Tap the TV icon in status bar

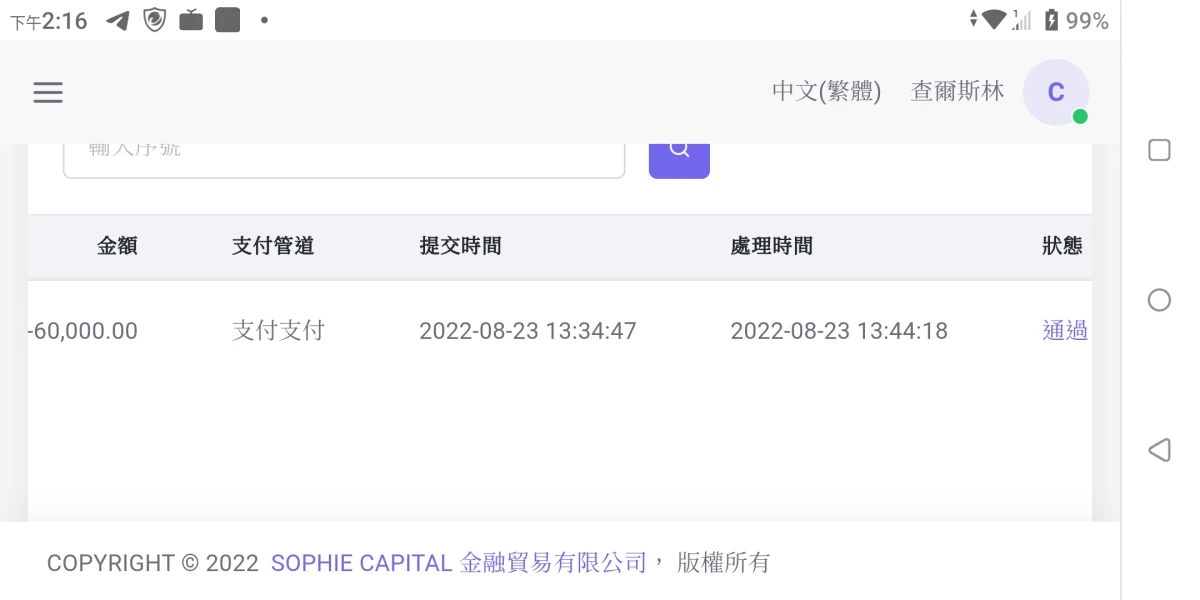(191, 20)
